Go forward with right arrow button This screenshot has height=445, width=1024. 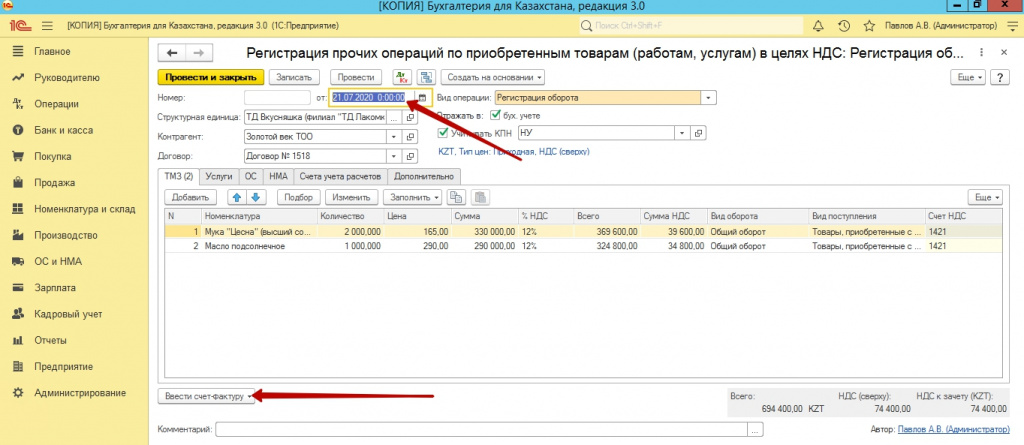199,53
